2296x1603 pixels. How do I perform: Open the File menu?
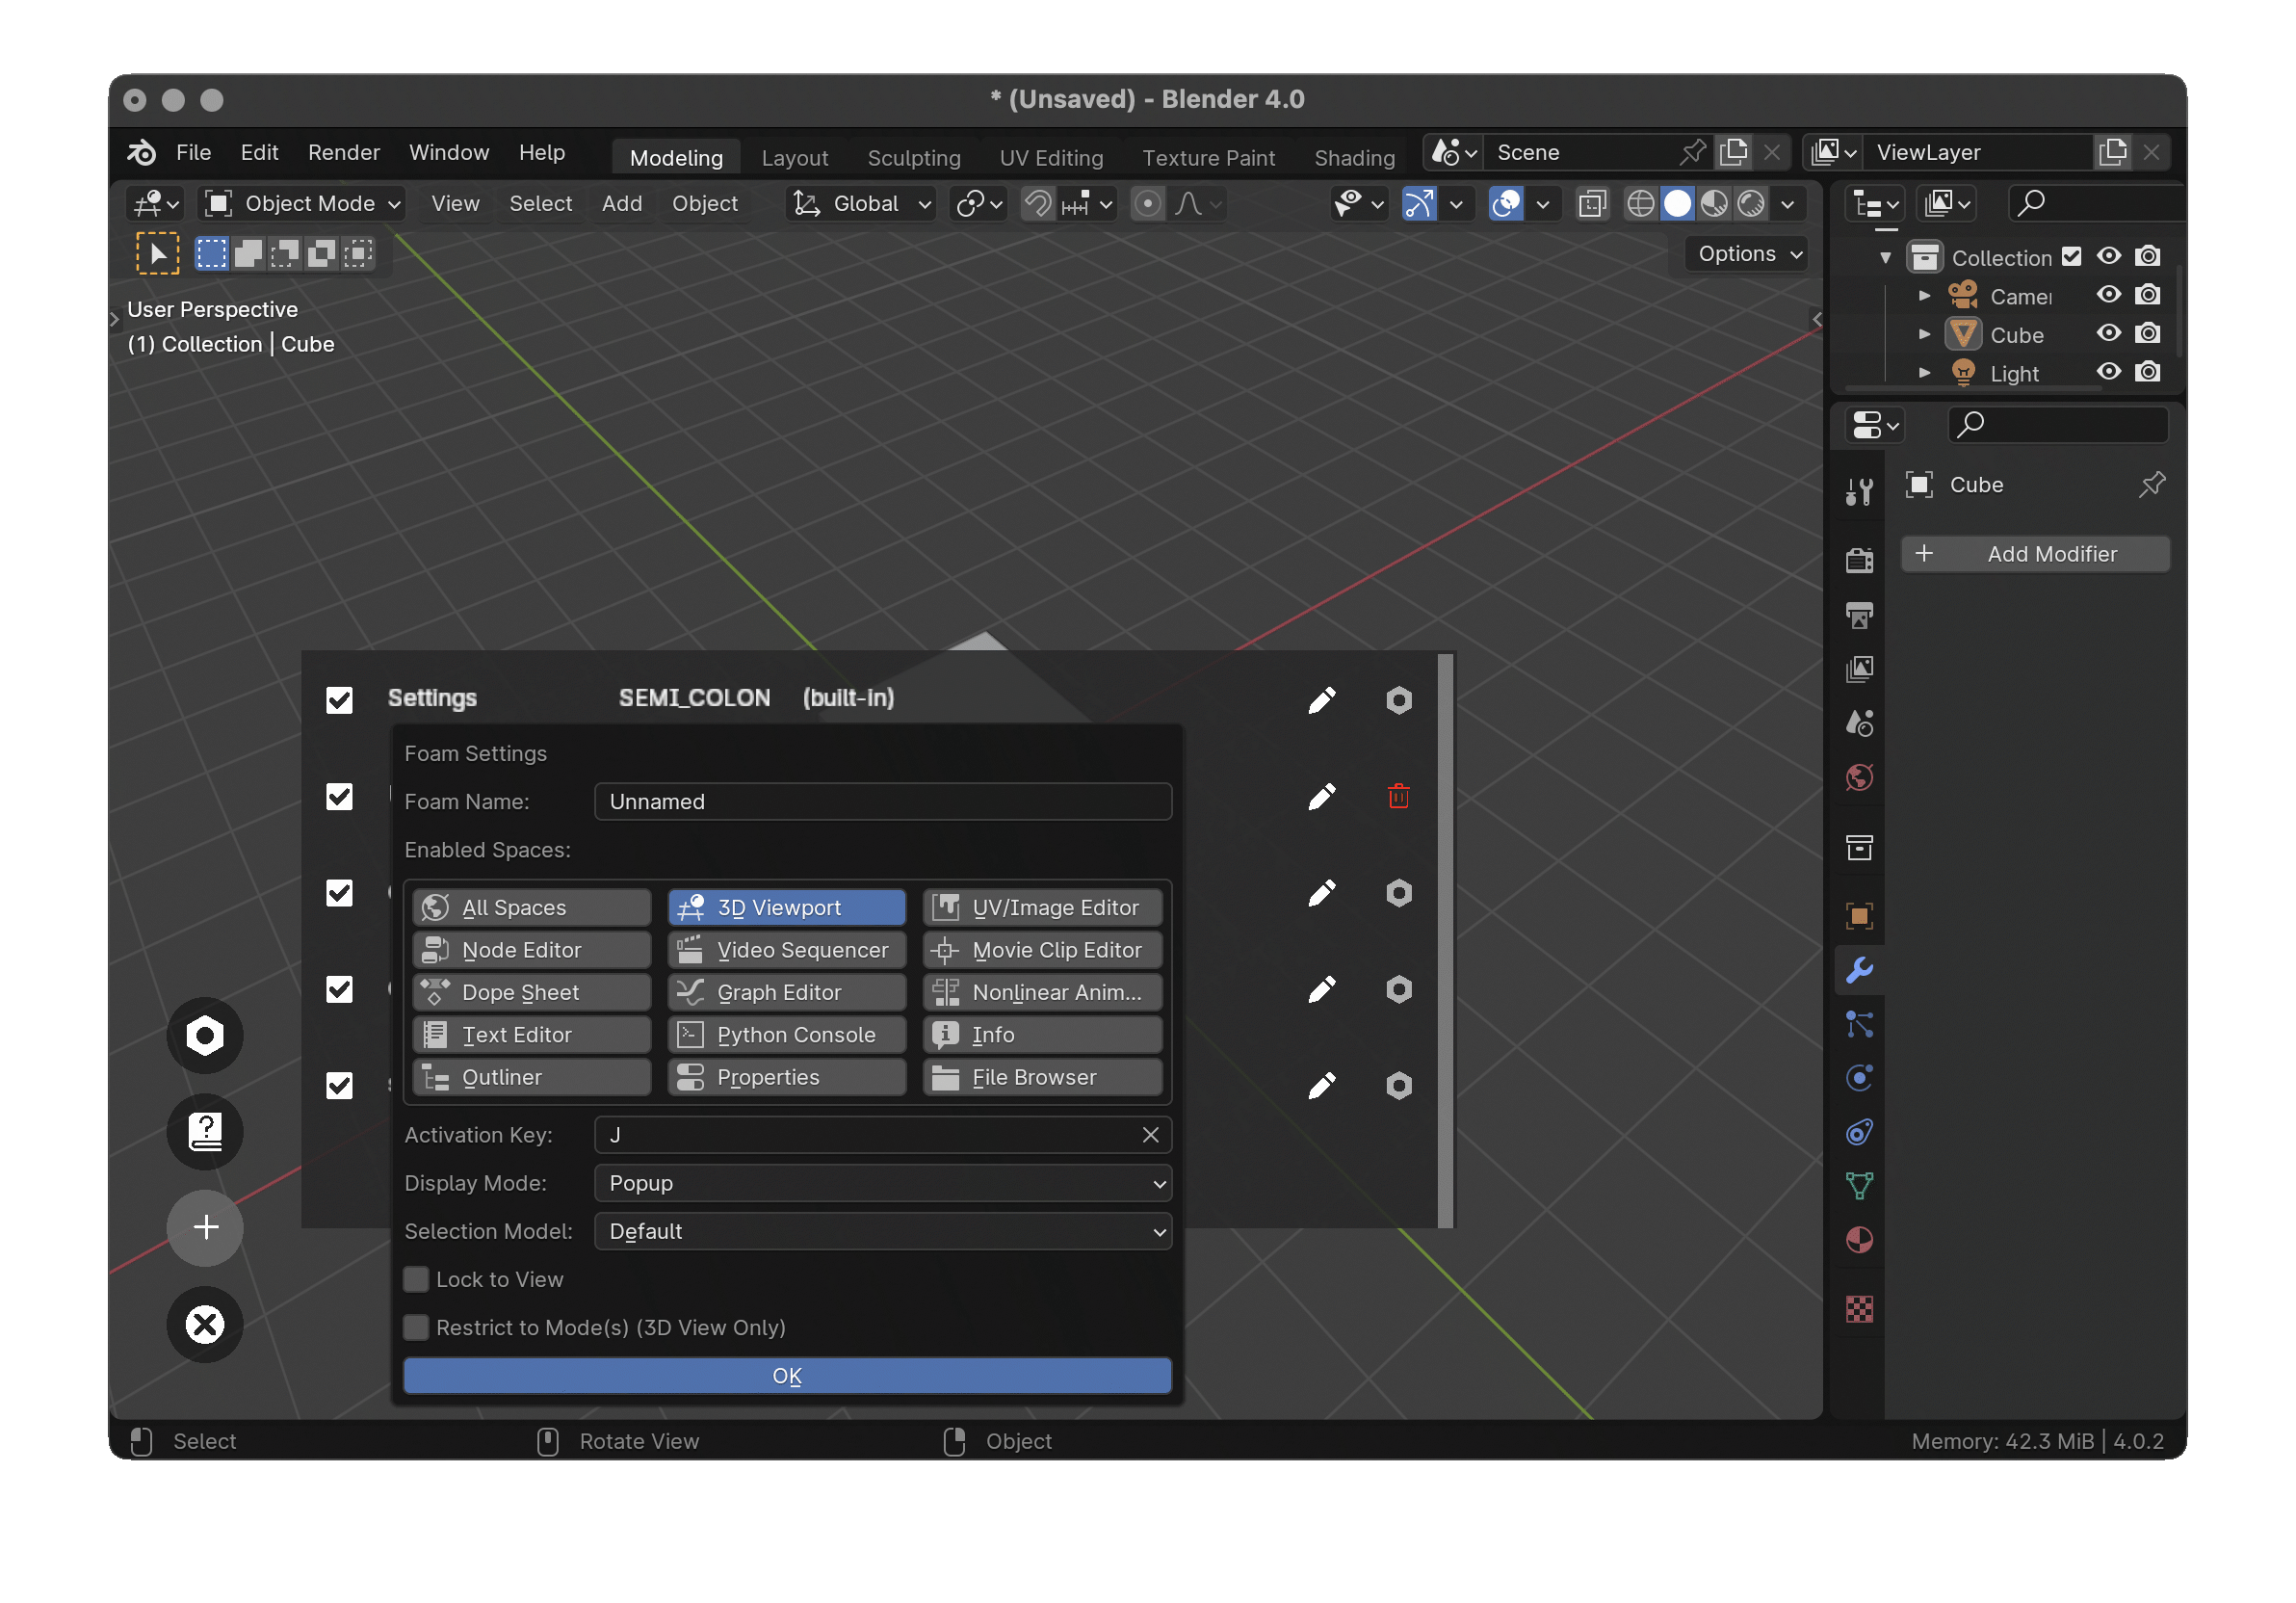pyautogui.click(x=193, y=152)
